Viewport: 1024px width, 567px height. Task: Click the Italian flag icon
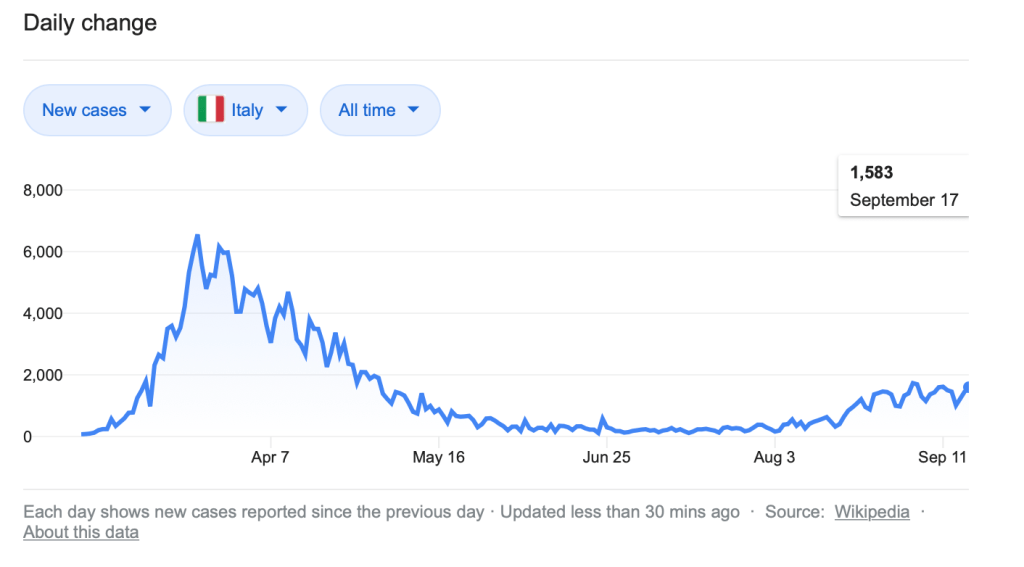click(x=210, y=110)
